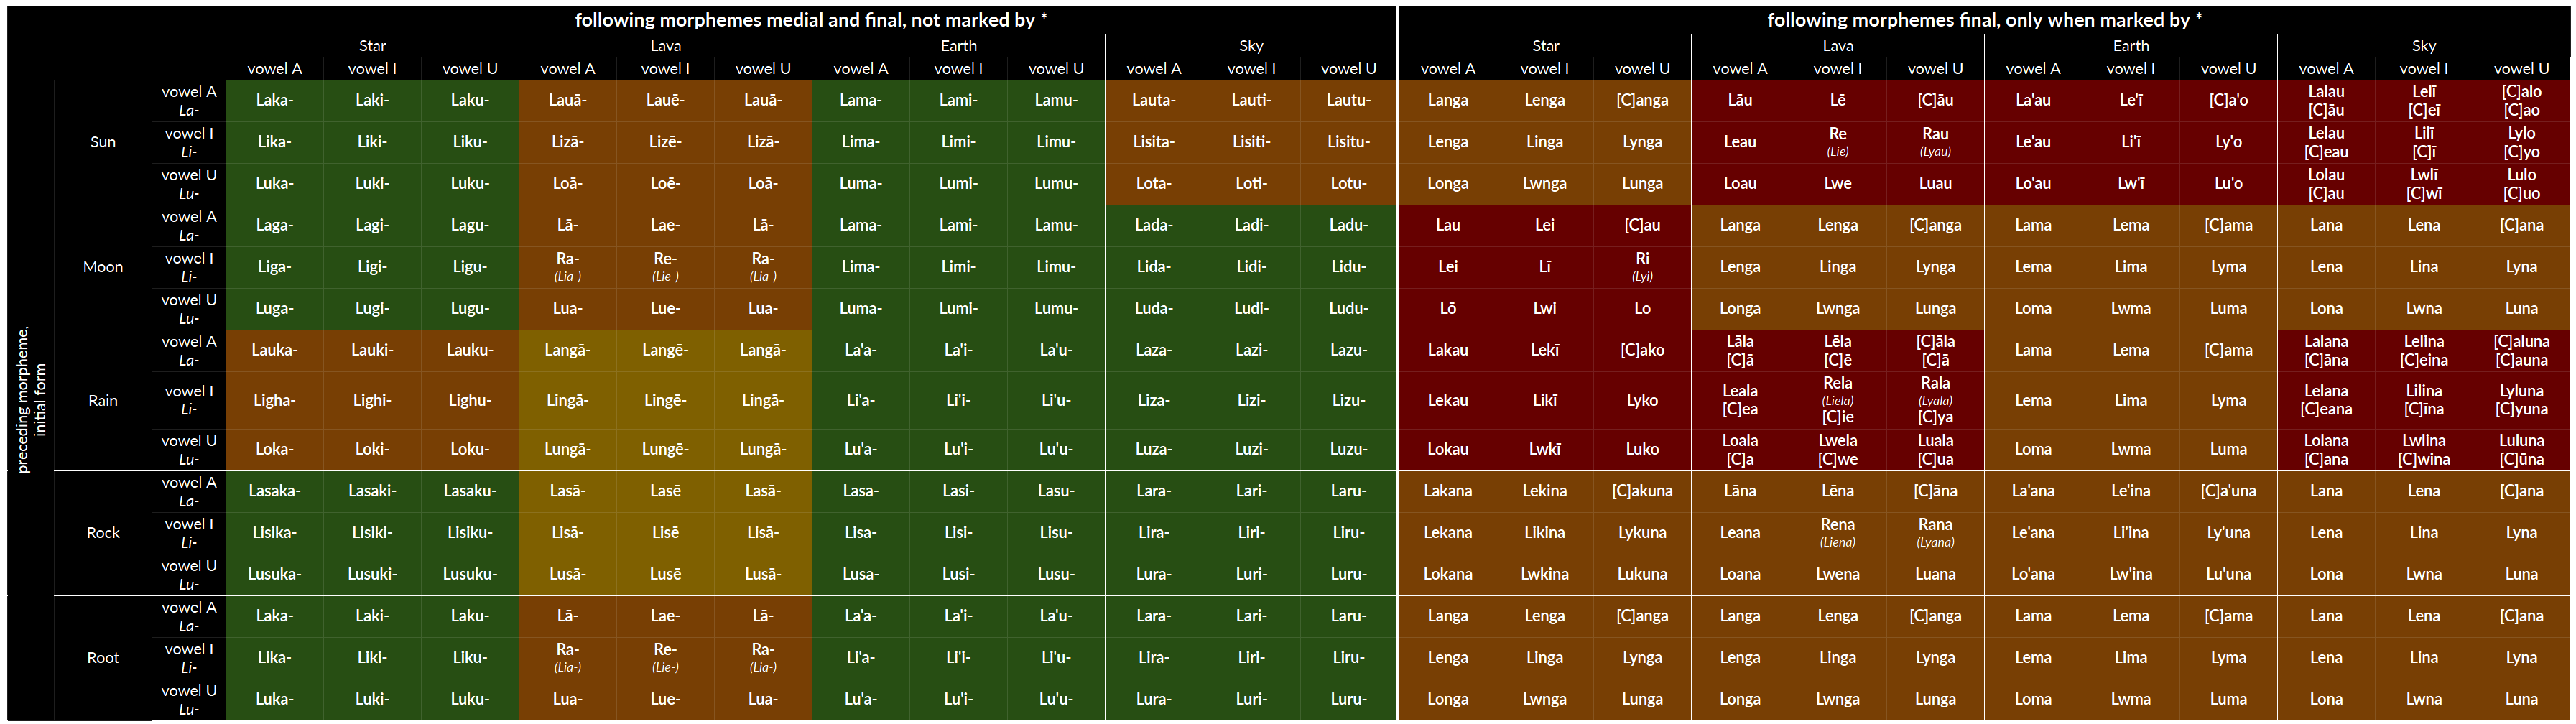Select the 'Lwlina [C]wina' cell
This screenshot has width=2576, height=724.
click(2424, 450)
